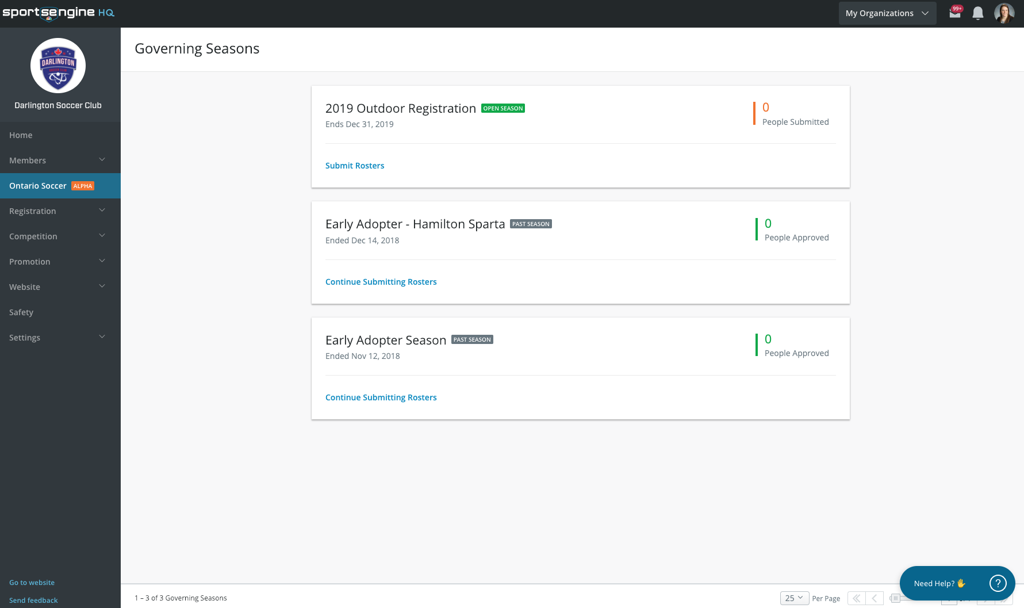Continue Submitting Rosters for Hamilton Sparta
The image size is (1024, 608).
tap(381, 282)
